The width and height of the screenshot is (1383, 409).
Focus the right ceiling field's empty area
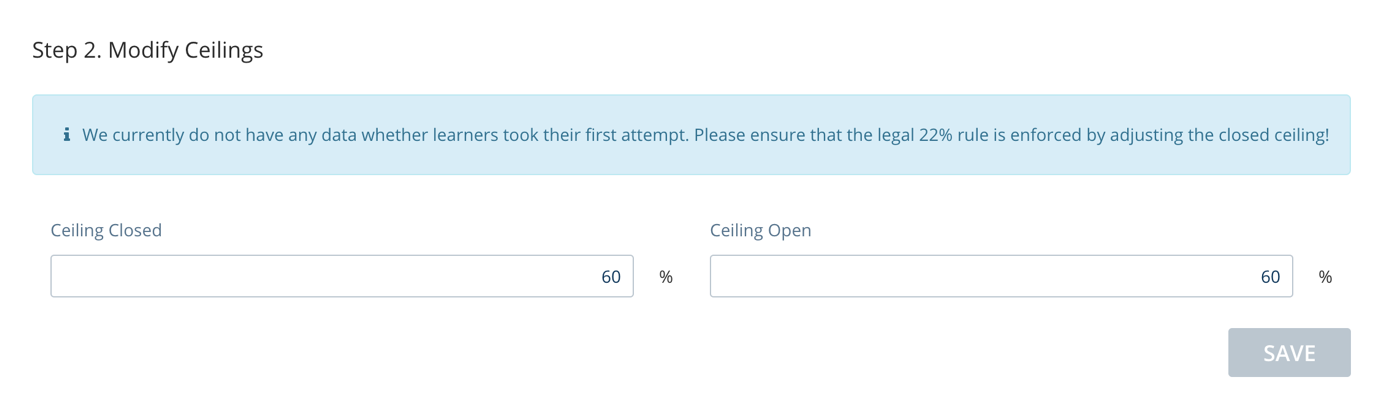[x=980, y=276]
